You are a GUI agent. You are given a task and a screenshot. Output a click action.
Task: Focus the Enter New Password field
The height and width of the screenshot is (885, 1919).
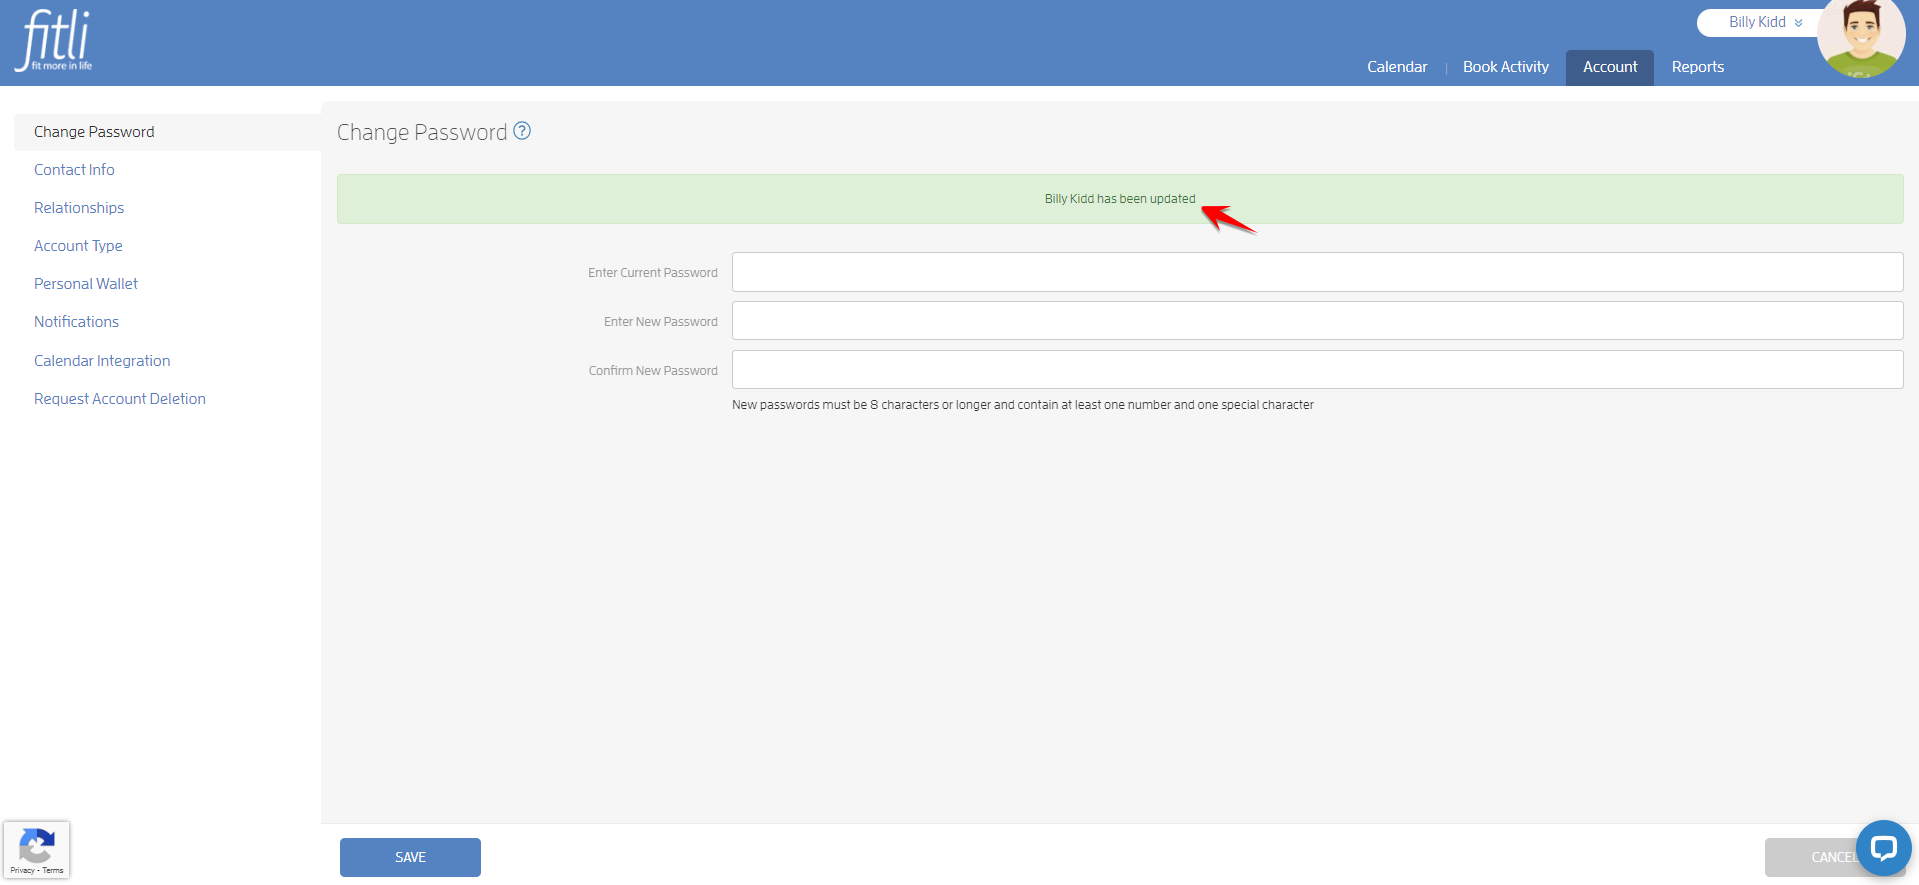pos(1317,321)
